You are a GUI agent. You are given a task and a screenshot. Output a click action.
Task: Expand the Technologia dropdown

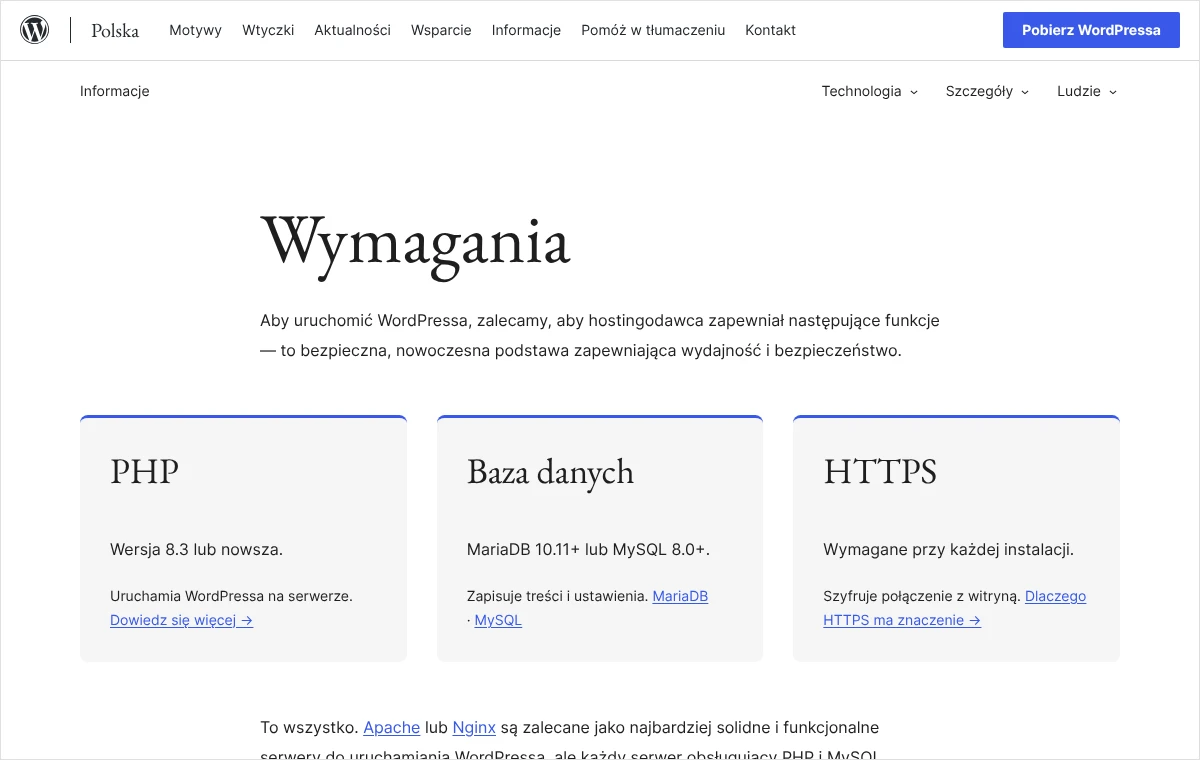tap(869, 91)
